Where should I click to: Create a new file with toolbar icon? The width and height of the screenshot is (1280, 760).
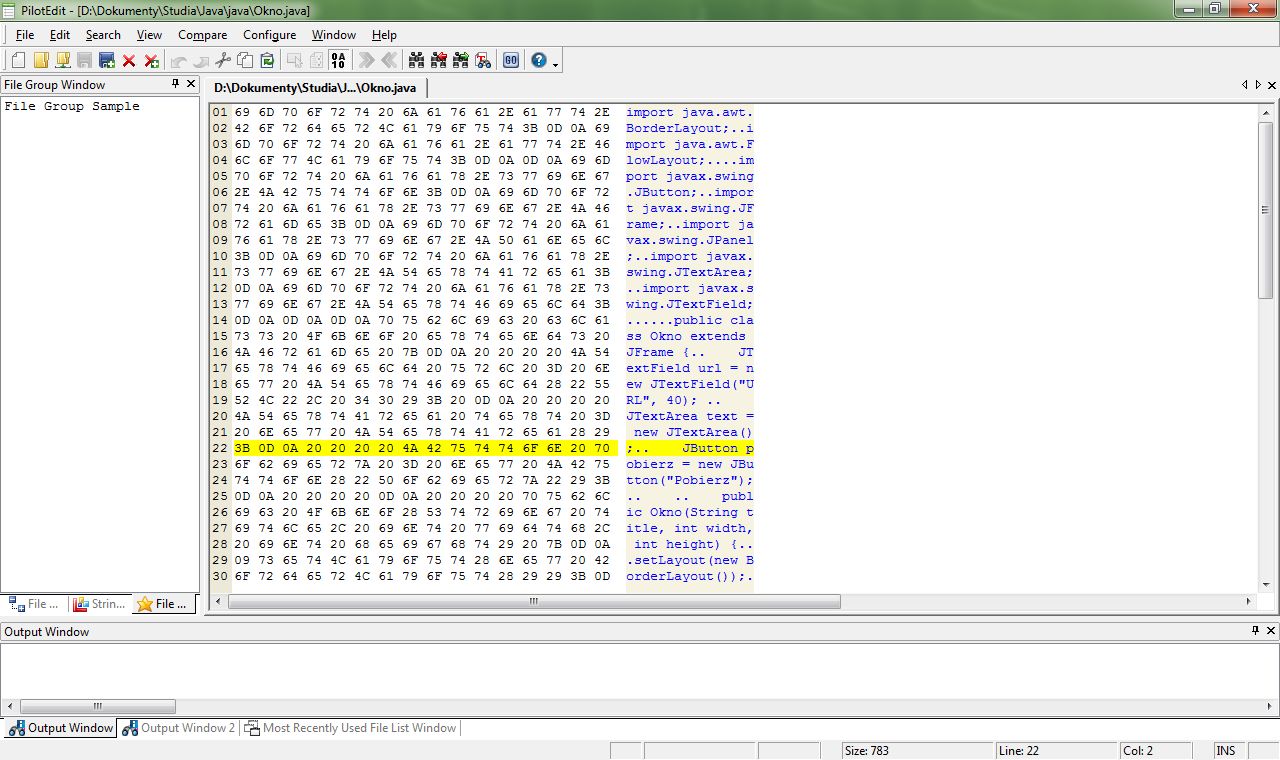[x=19, y=61]
